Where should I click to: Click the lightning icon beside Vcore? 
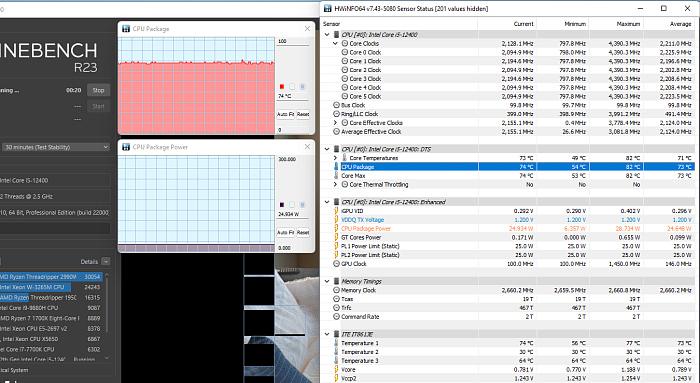point(336,370)
